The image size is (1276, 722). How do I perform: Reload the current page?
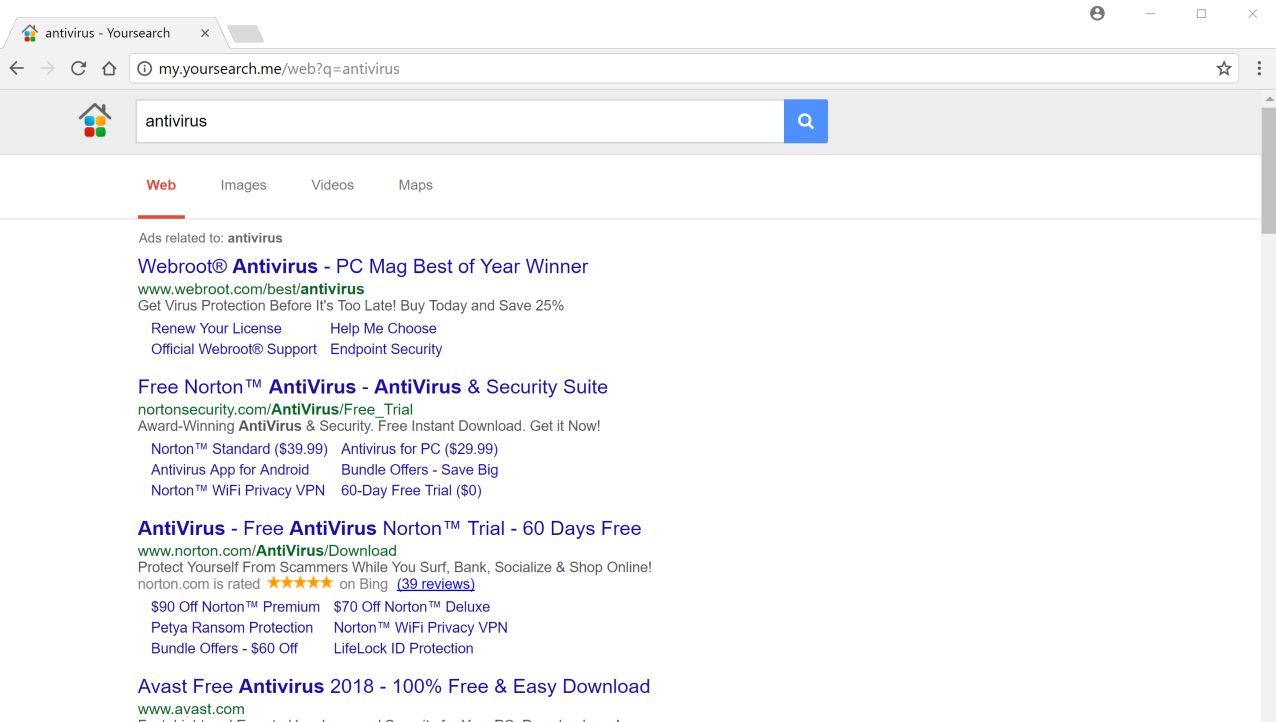(78, 69)
